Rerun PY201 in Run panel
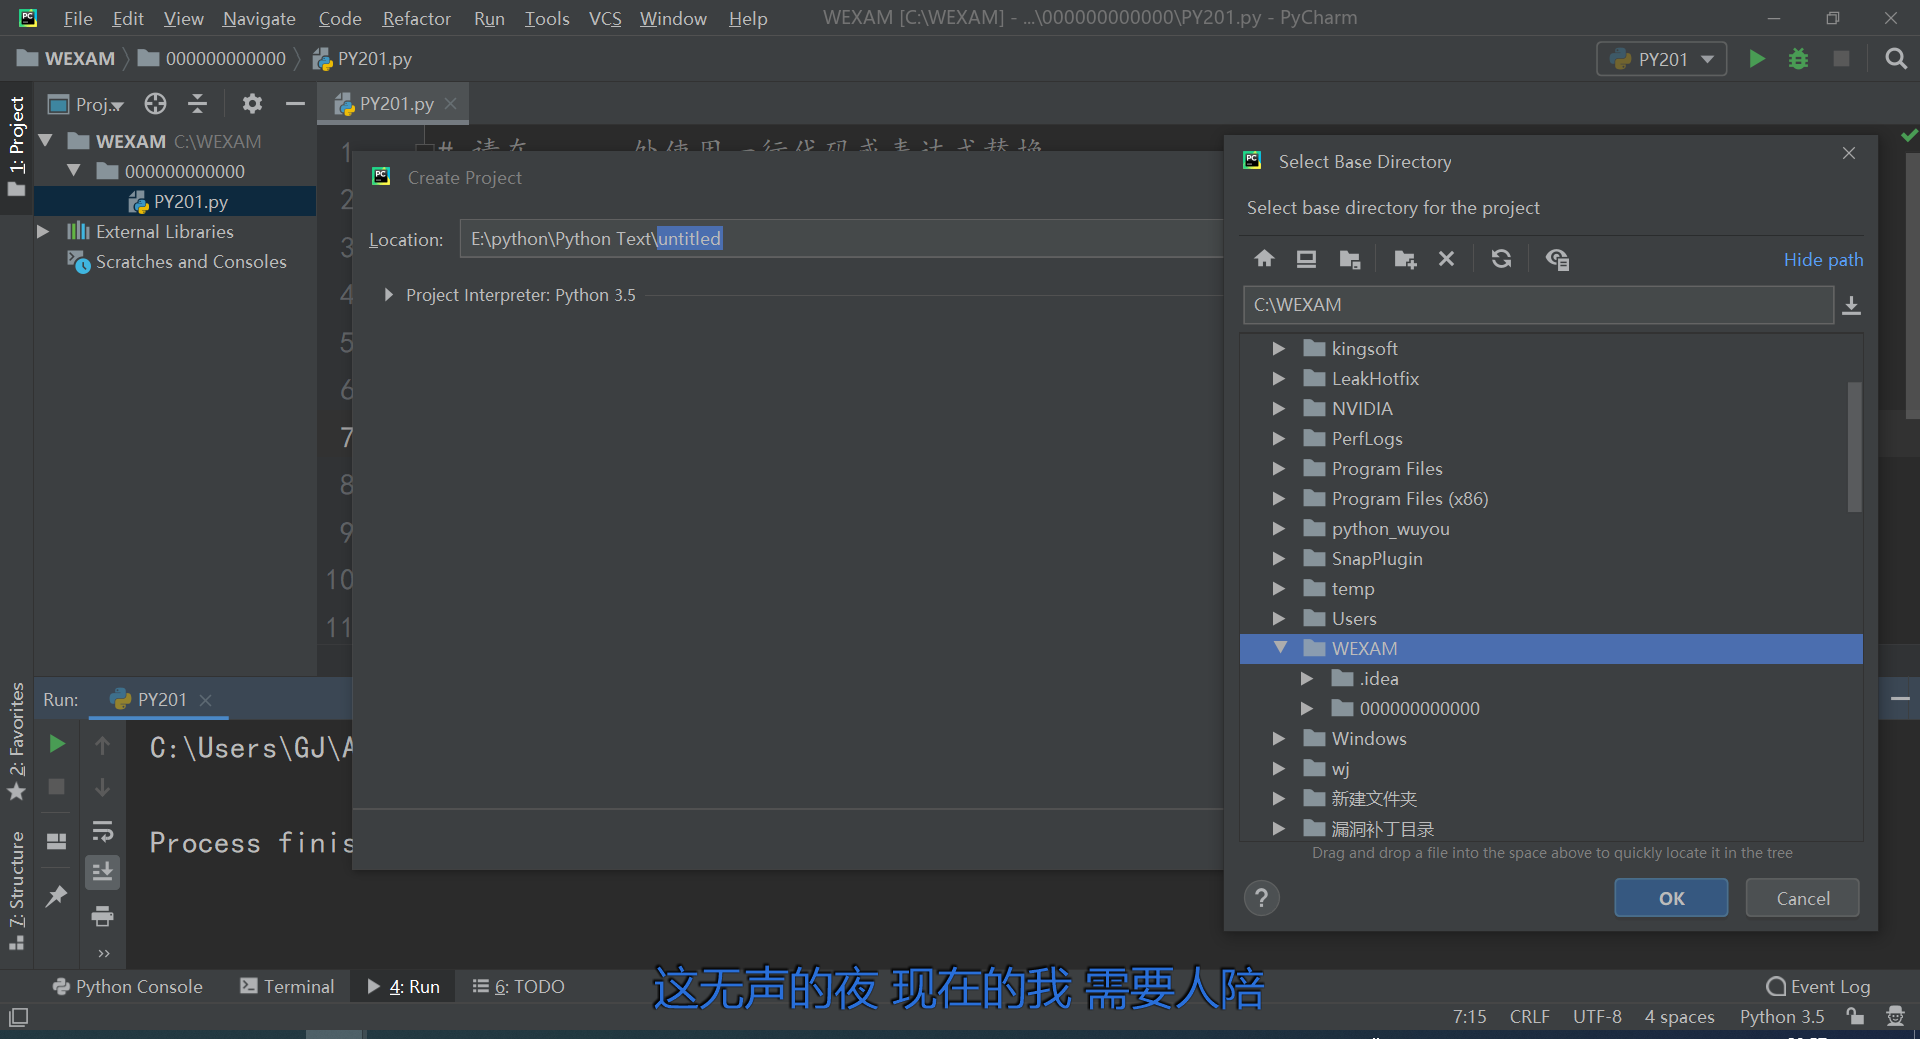Viewport: 1920px width, 1039px height. tap(57, 744)
